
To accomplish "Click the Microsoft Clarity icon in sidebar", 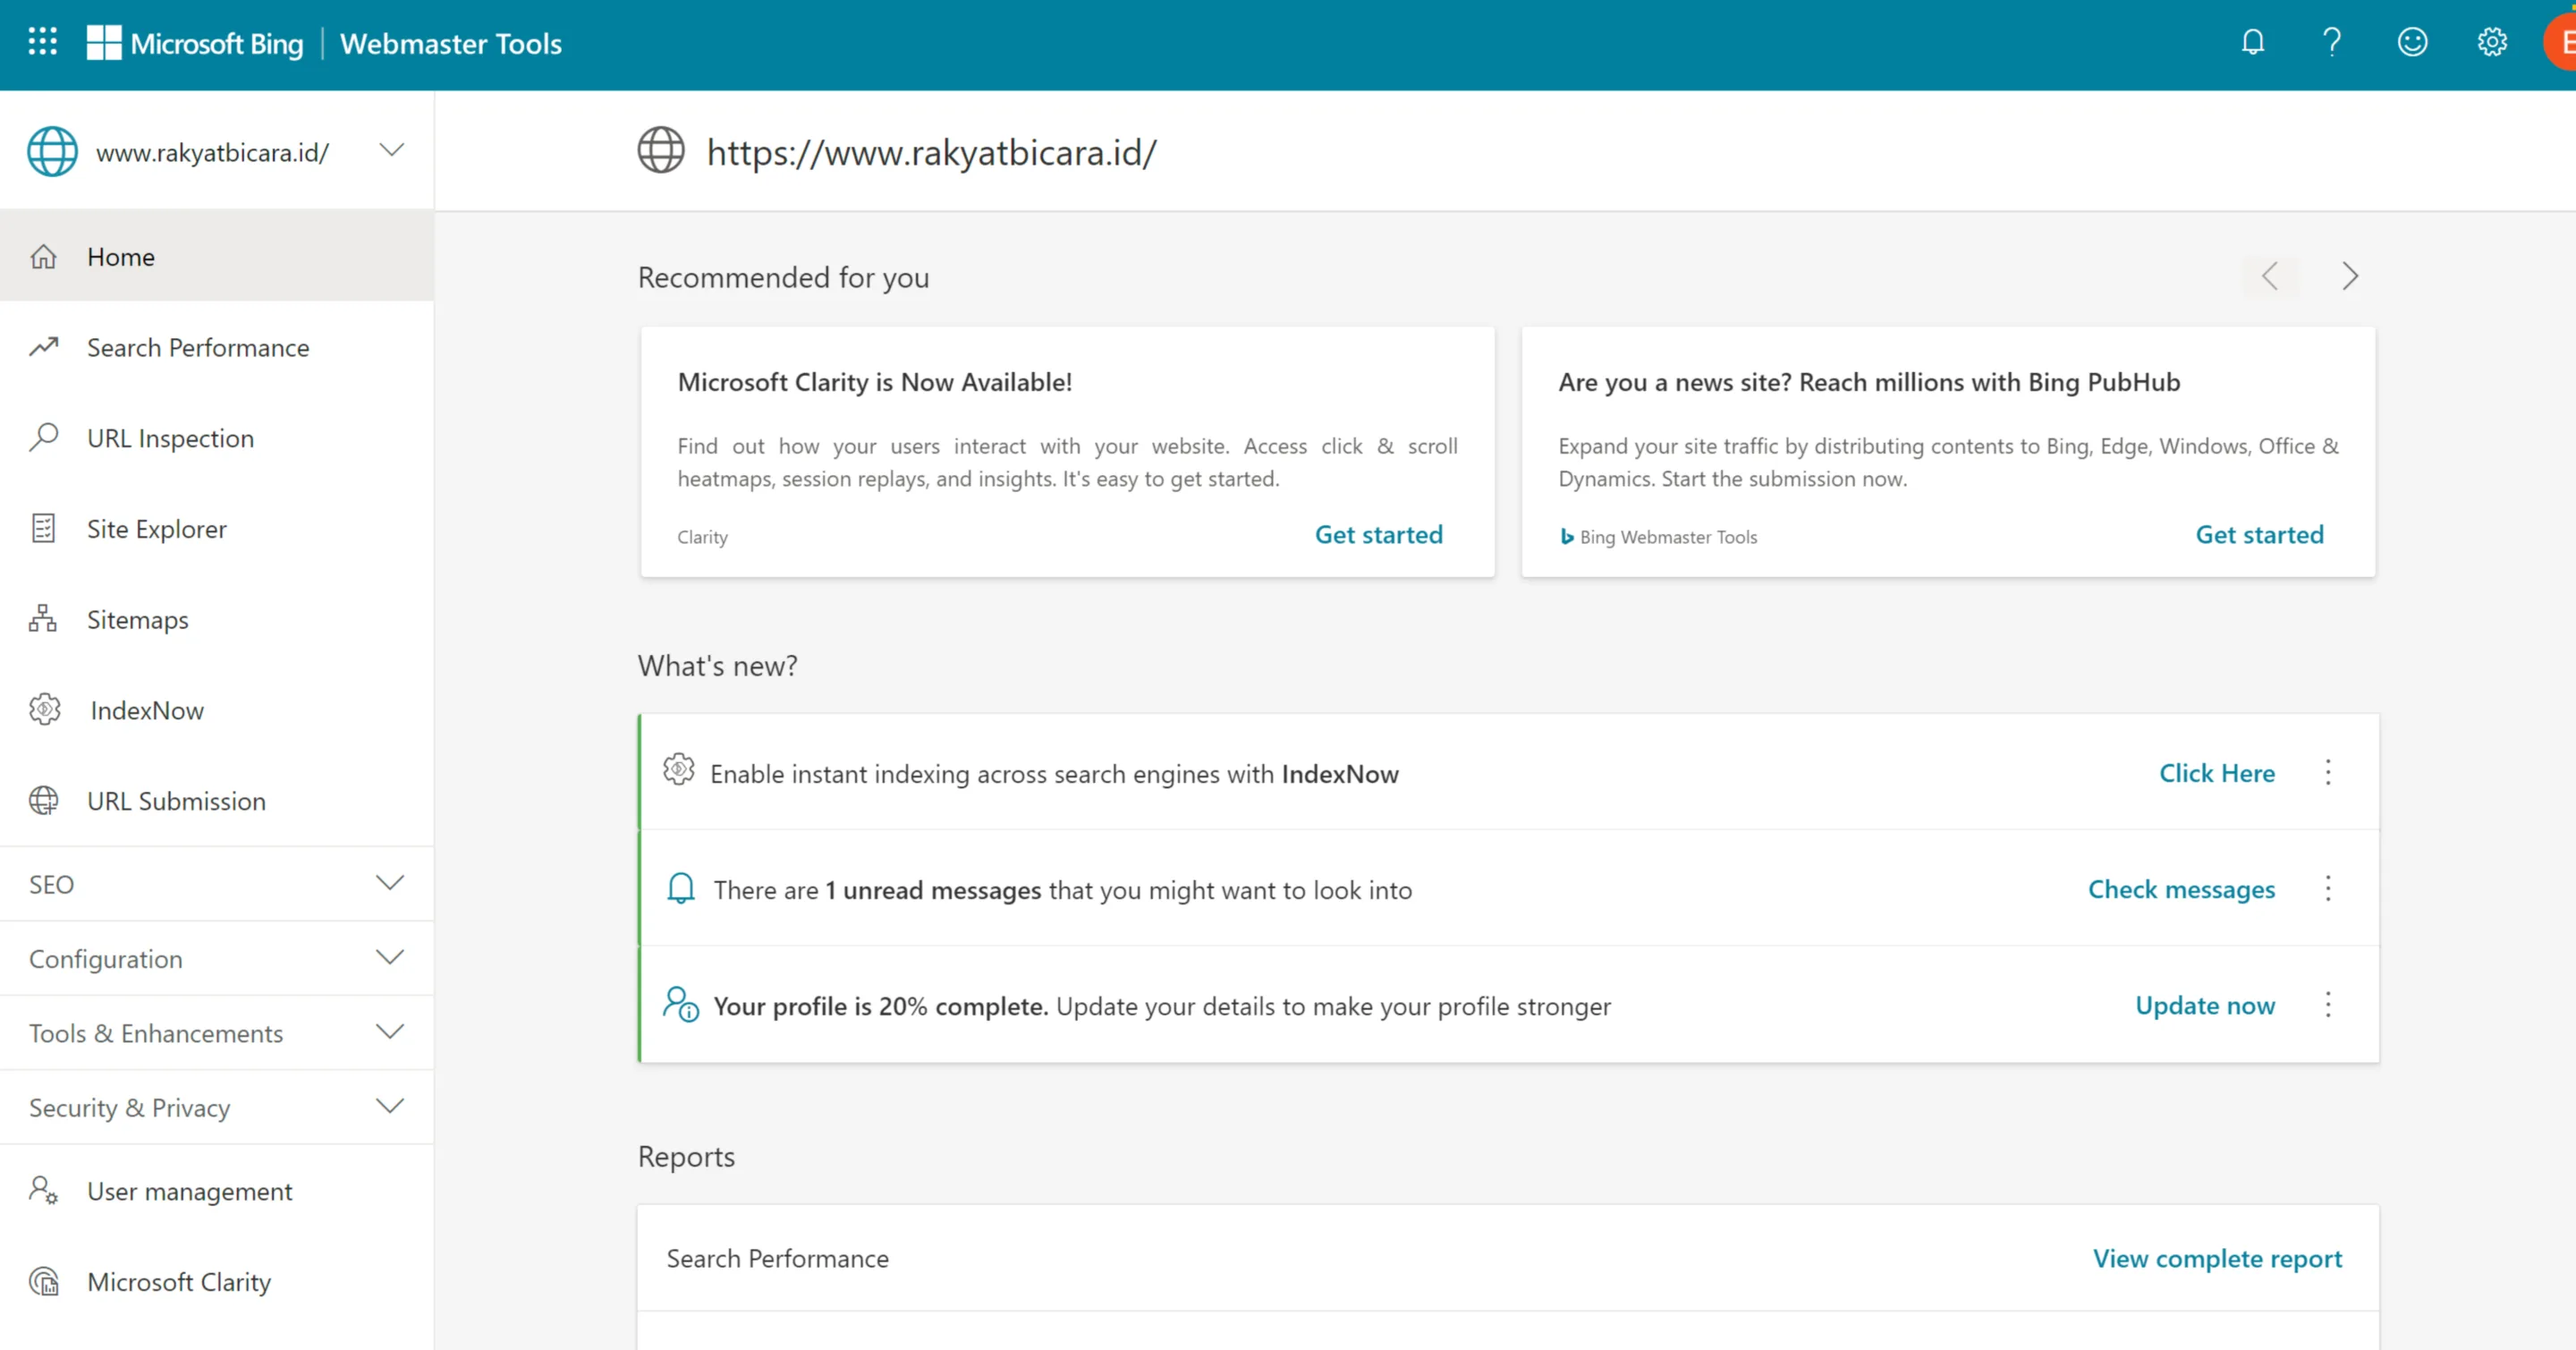I will point(44,1281).
